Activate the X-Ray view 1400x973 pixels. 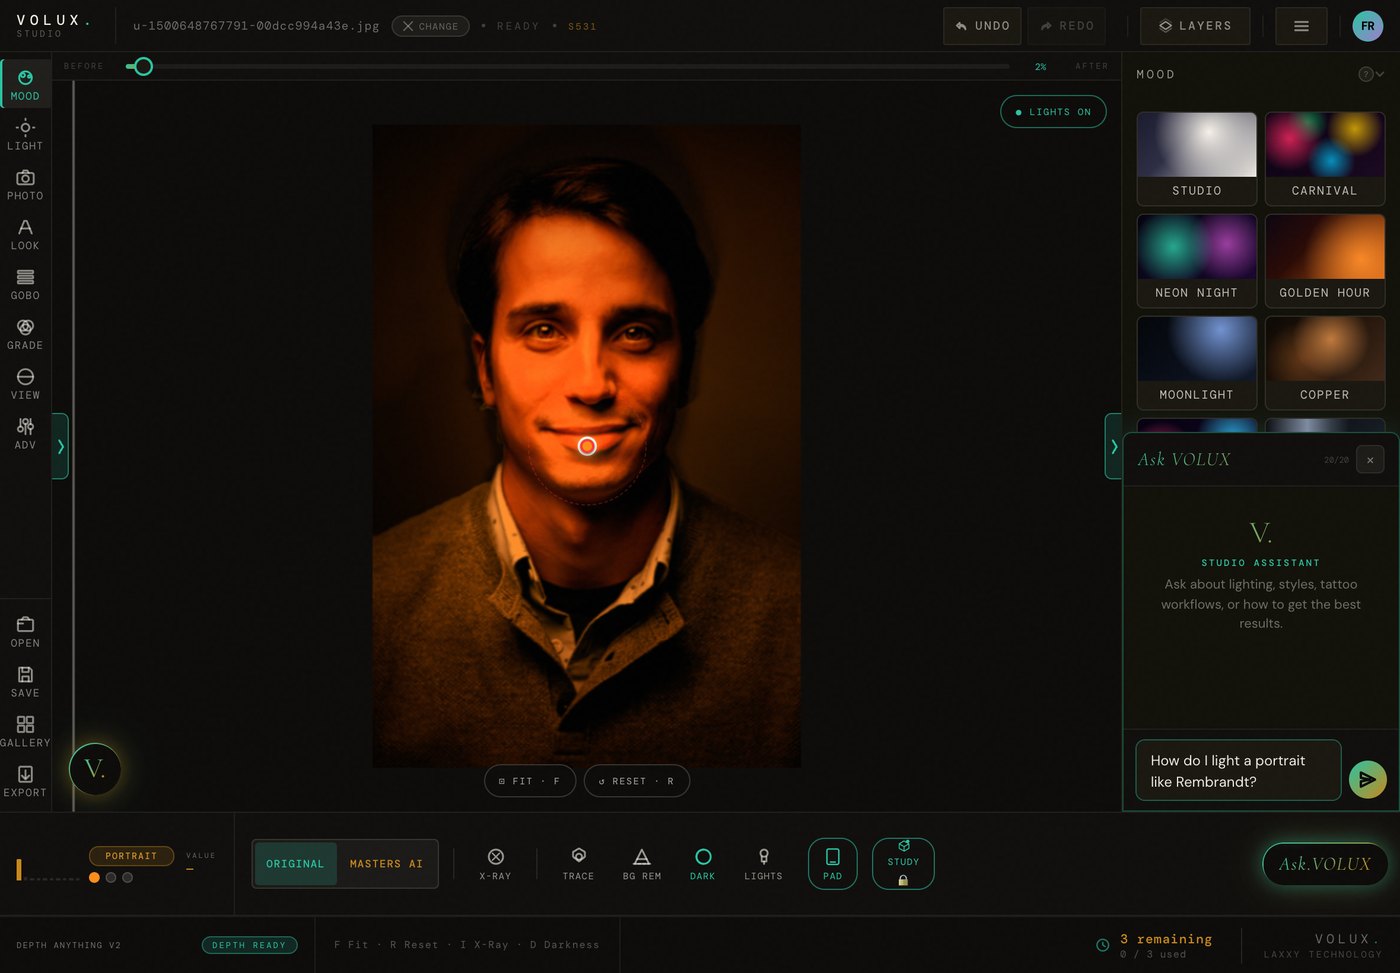(495, 864)
